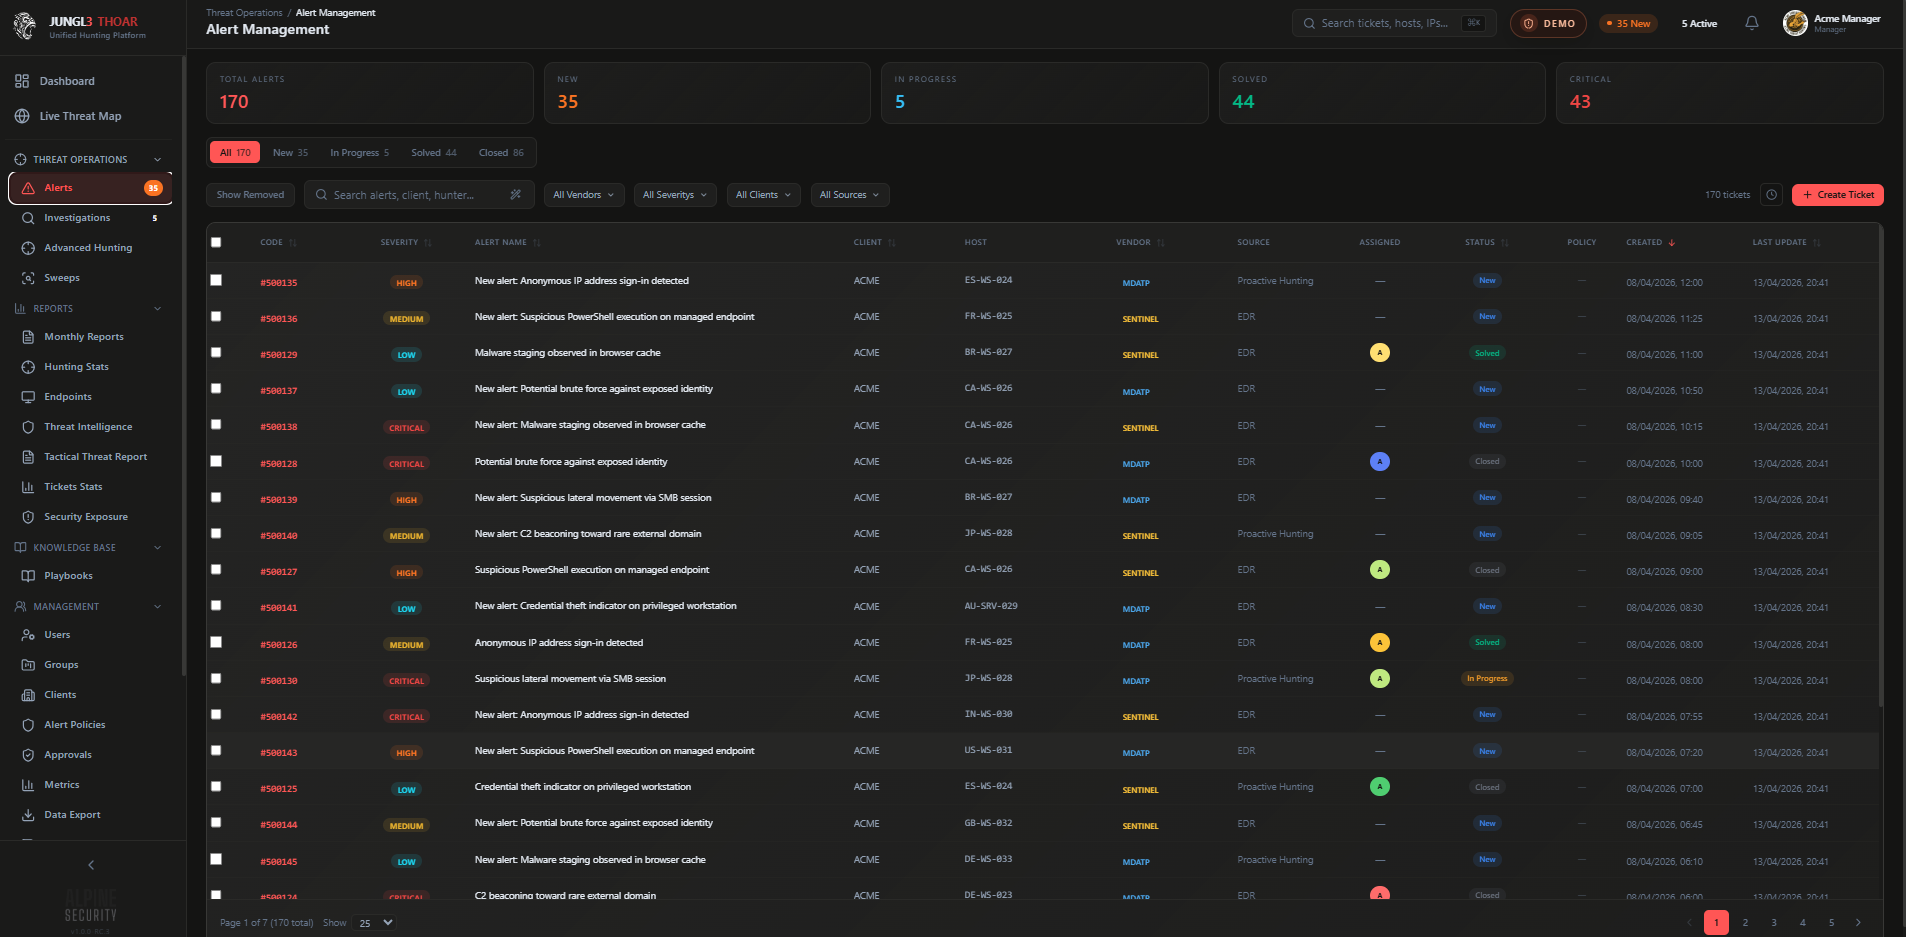
Task: Open notifications bell
Action: coord(1752,23)
